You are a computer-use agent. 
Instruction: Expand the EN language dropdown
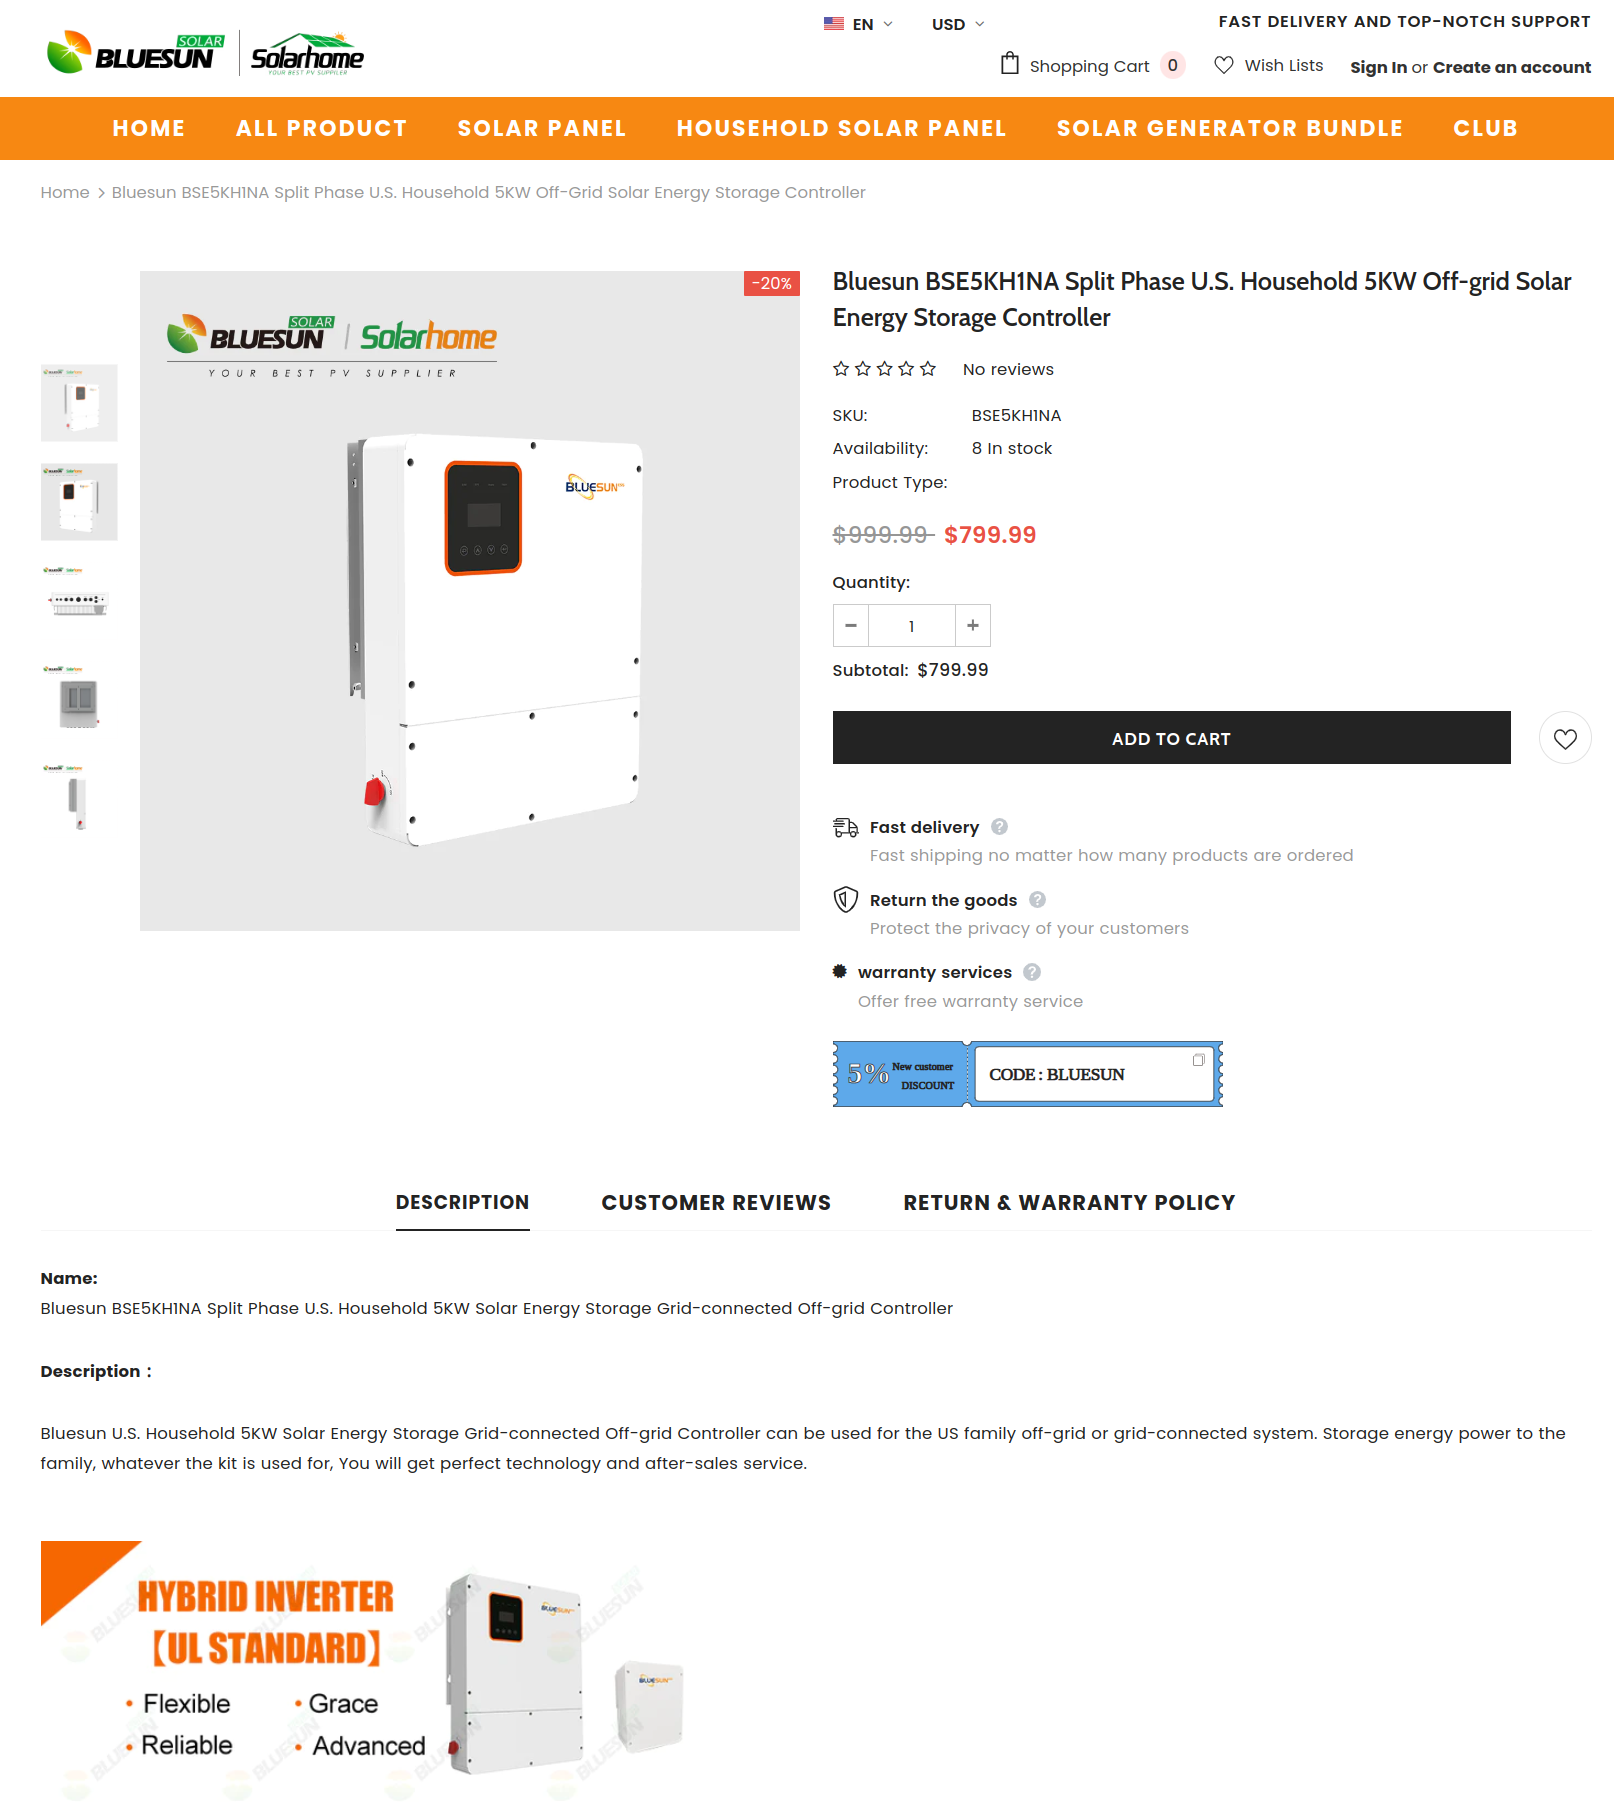[858, 24]
